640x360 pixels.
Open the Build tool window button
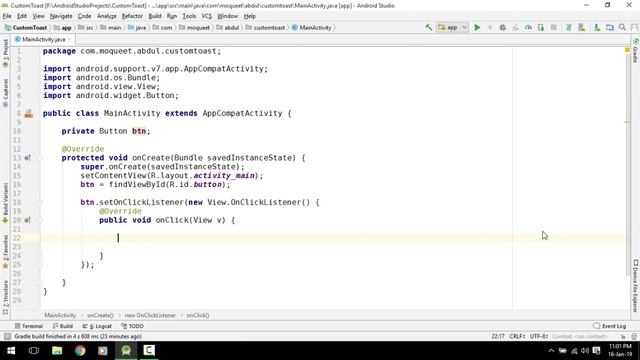point(63,326)
